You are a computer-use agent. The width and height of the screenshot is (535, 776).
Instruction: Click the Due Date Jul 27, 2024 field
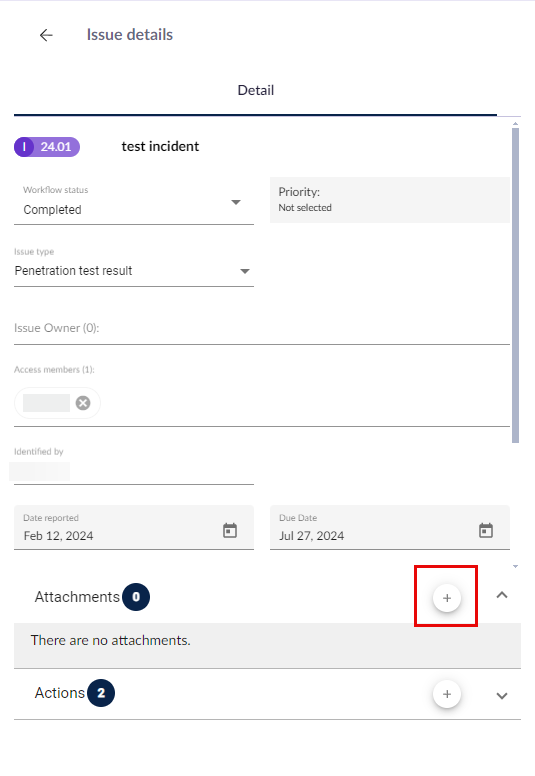click(x=390, y=528)
